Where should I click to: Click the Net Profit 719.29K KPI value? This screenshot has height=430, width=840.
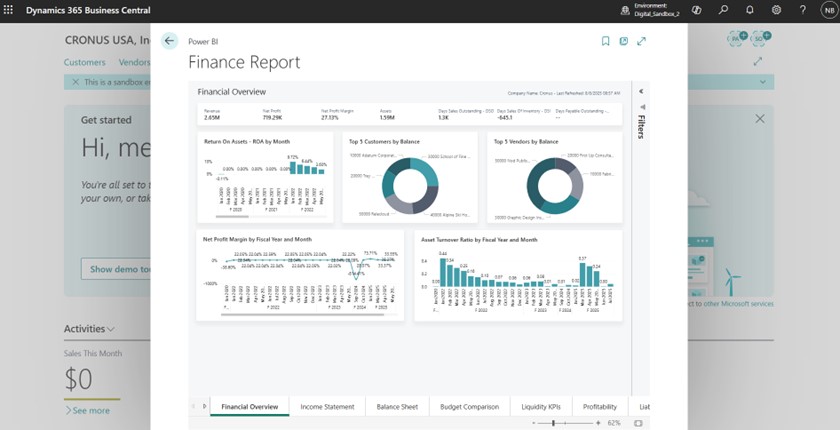[273, 117]
